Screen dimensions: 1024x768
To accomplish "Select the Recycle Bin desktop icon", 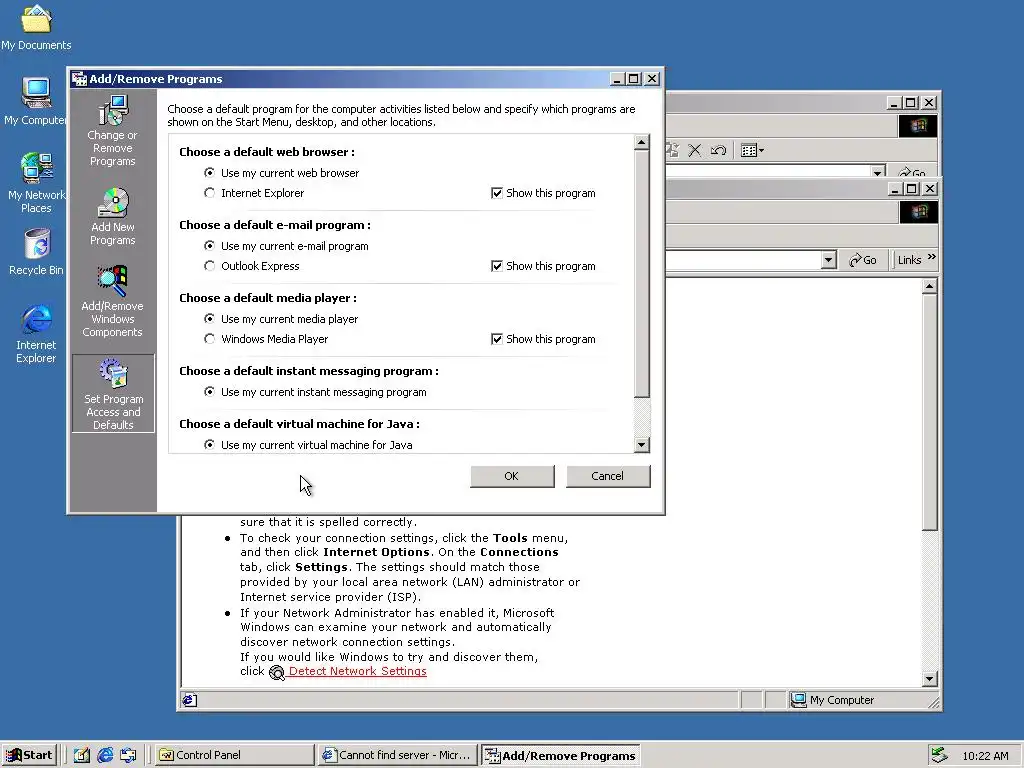I will (37, 251).
